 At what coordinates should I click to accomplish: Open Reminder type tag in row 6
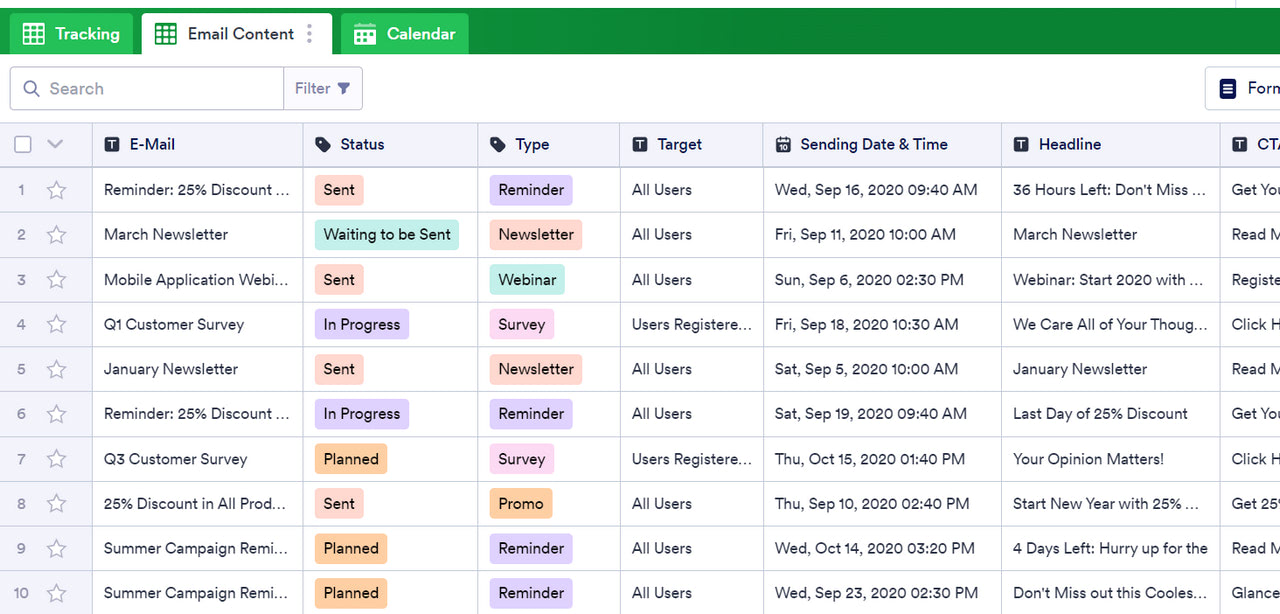pyautogui.click(x=531, y=414)
